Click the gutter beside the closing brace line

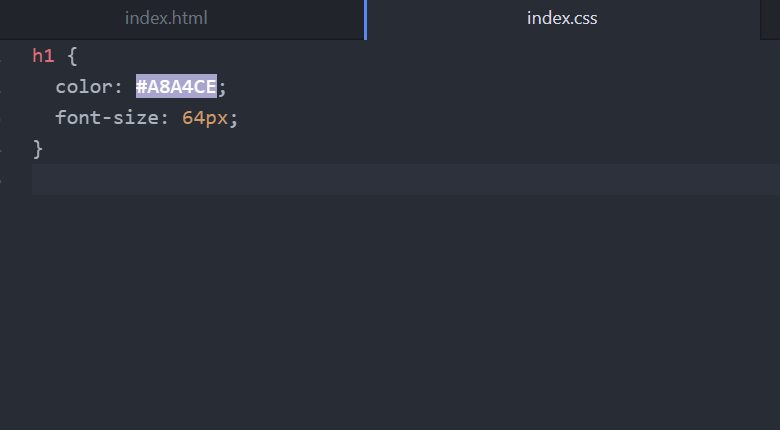point(10,149)
